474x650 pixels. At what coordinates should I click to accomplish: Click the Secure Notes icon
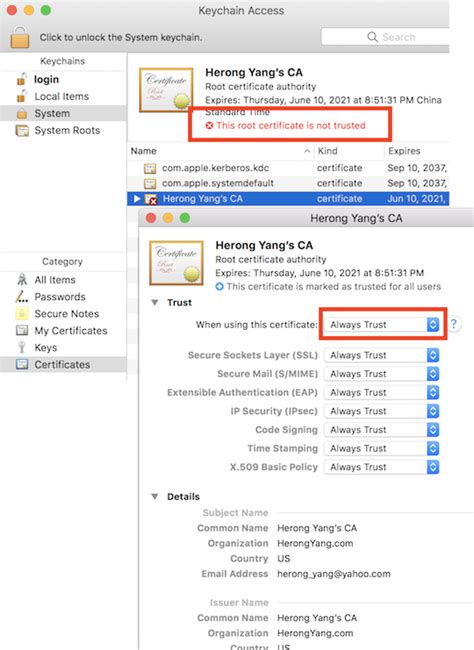(x=22, y=314)
